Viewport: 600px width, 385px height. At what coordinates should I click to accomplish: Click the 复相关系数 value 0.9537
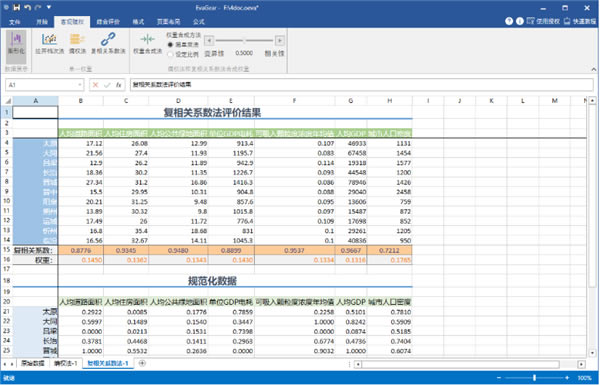[295, 250]
